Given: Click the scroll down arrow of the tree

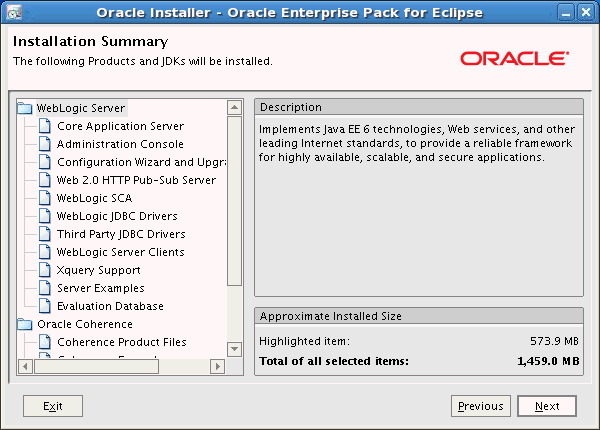Looking at the screenshot, I should tap(235, 349).
